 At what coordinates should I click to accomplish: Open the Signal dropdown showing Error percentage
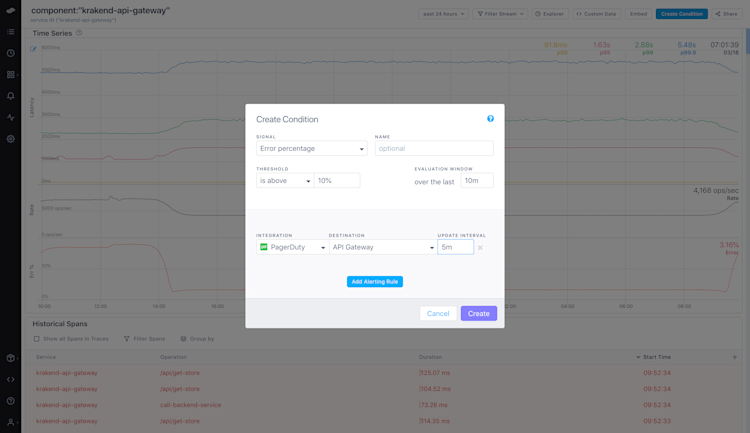point(311,148)
